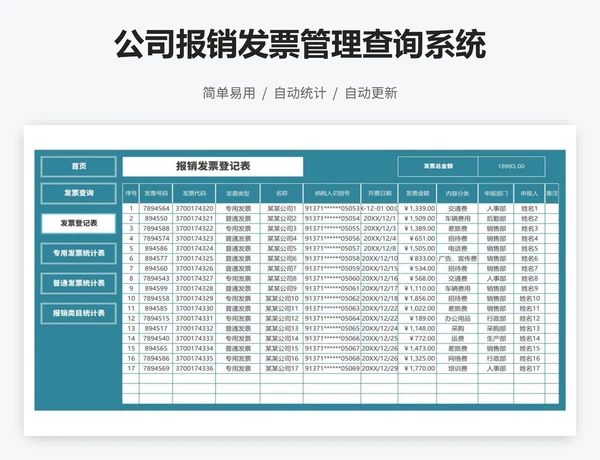600x460 pixels.
Task: Open the 专用发票统计表 sheet
Action: tap(78, 253)
